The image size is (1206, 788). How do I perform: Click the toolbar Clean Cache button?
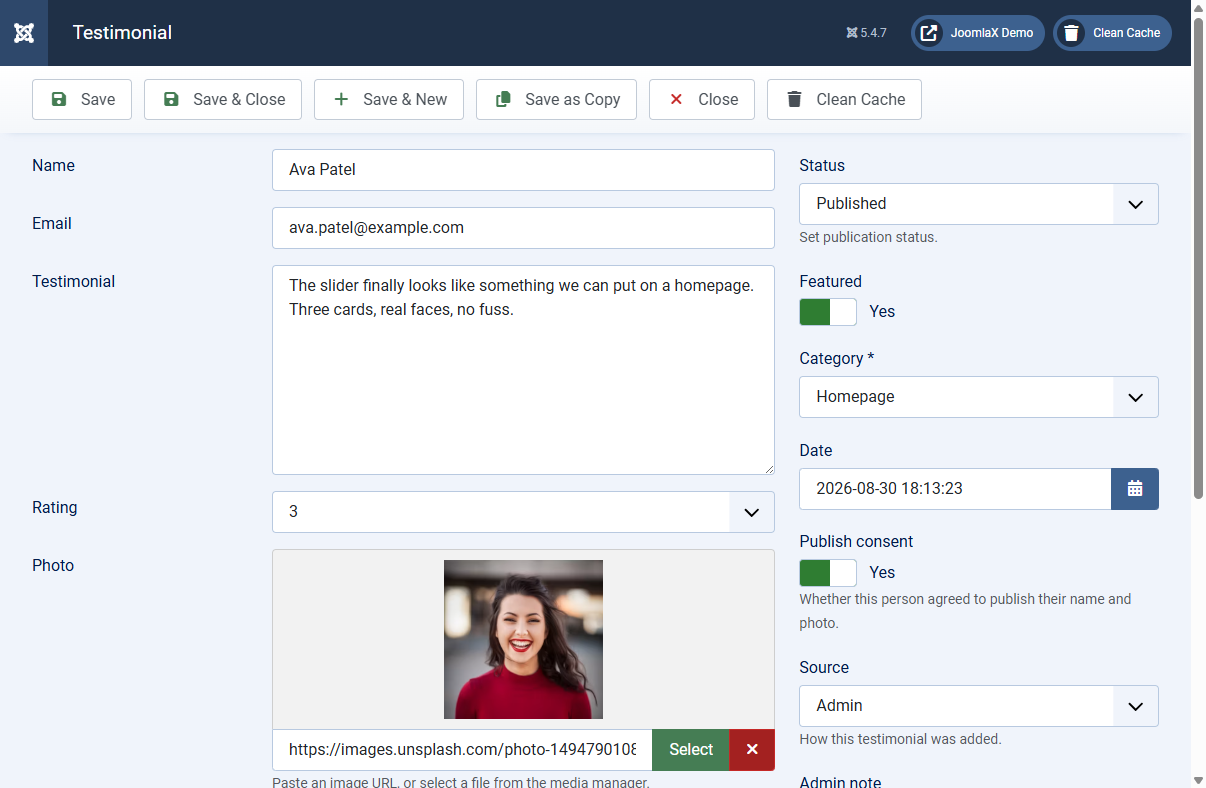pyautogui.click(x=844, y=99)
